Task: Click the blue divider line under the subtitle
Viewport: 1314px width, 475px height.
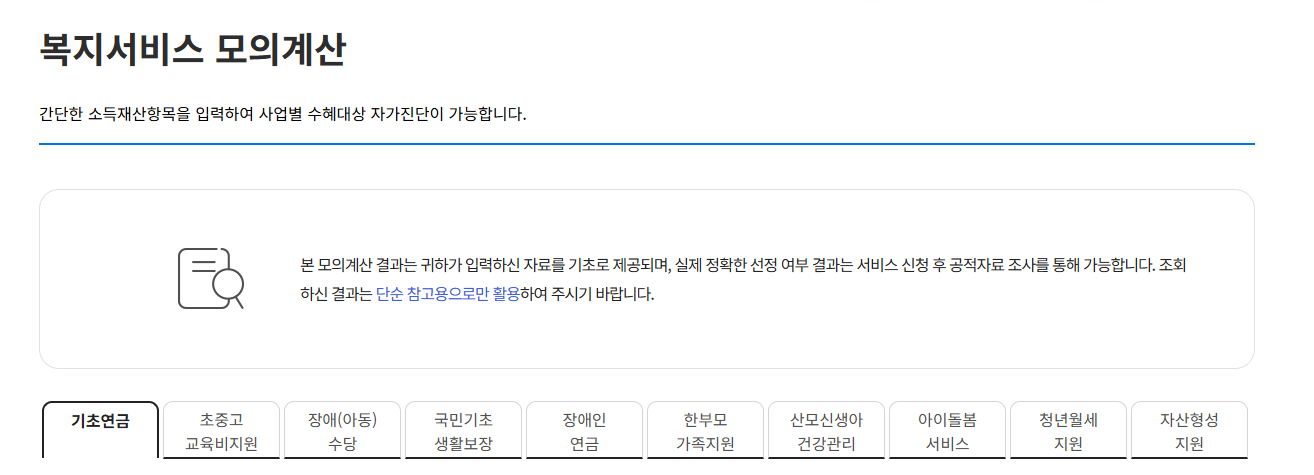Action: [647, 144]
